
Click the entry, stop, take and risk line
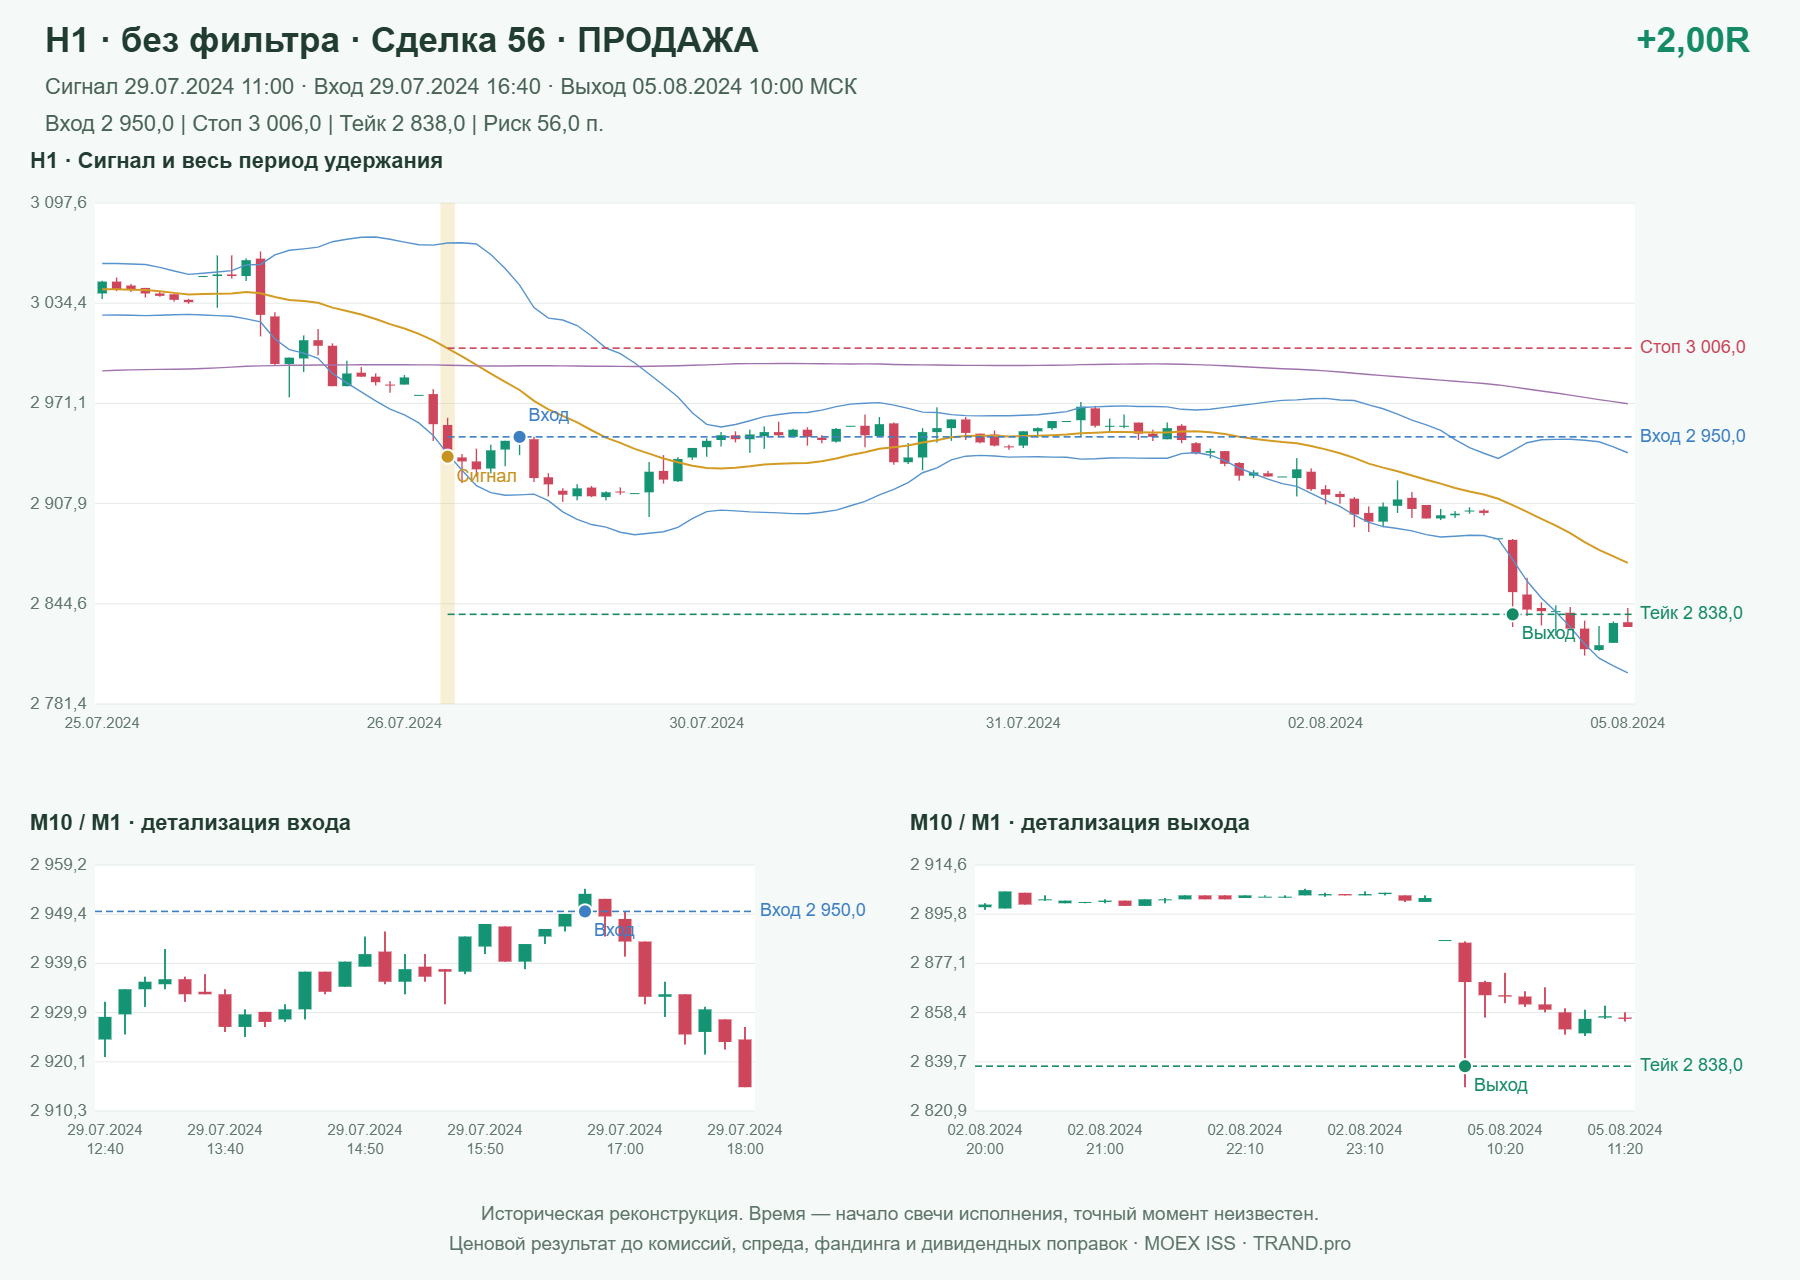click(x=324, y=124)
